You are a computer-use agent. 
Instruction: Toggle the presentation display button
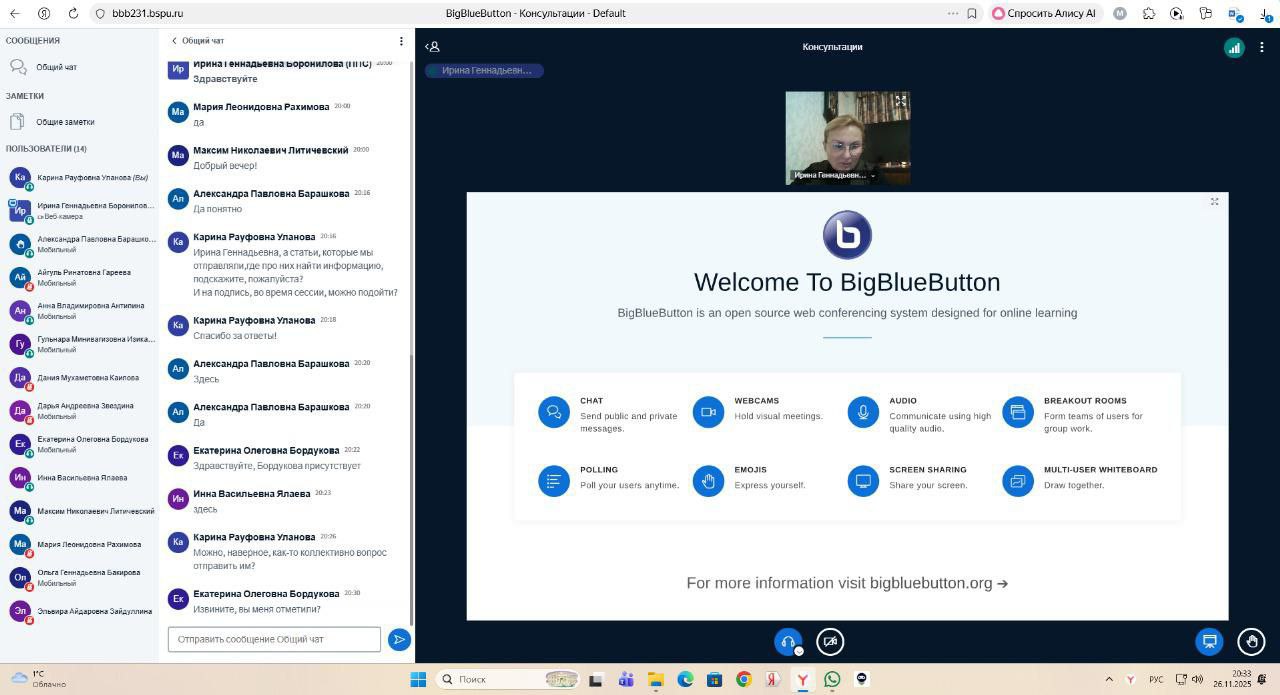click(1209, 641)
